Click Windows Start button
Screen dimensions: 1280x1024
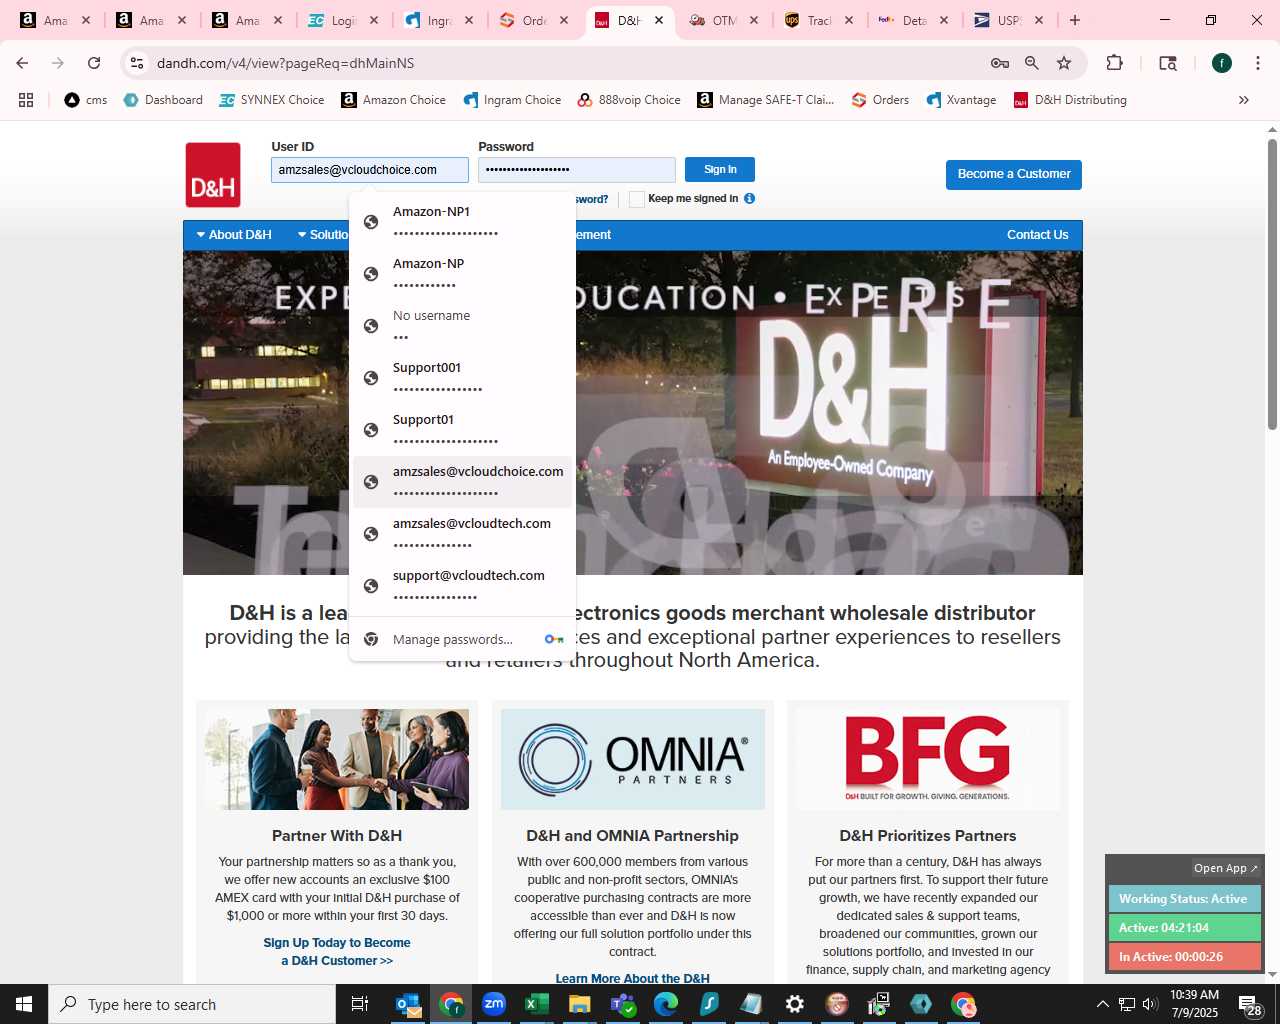[x=24, y=1004]
